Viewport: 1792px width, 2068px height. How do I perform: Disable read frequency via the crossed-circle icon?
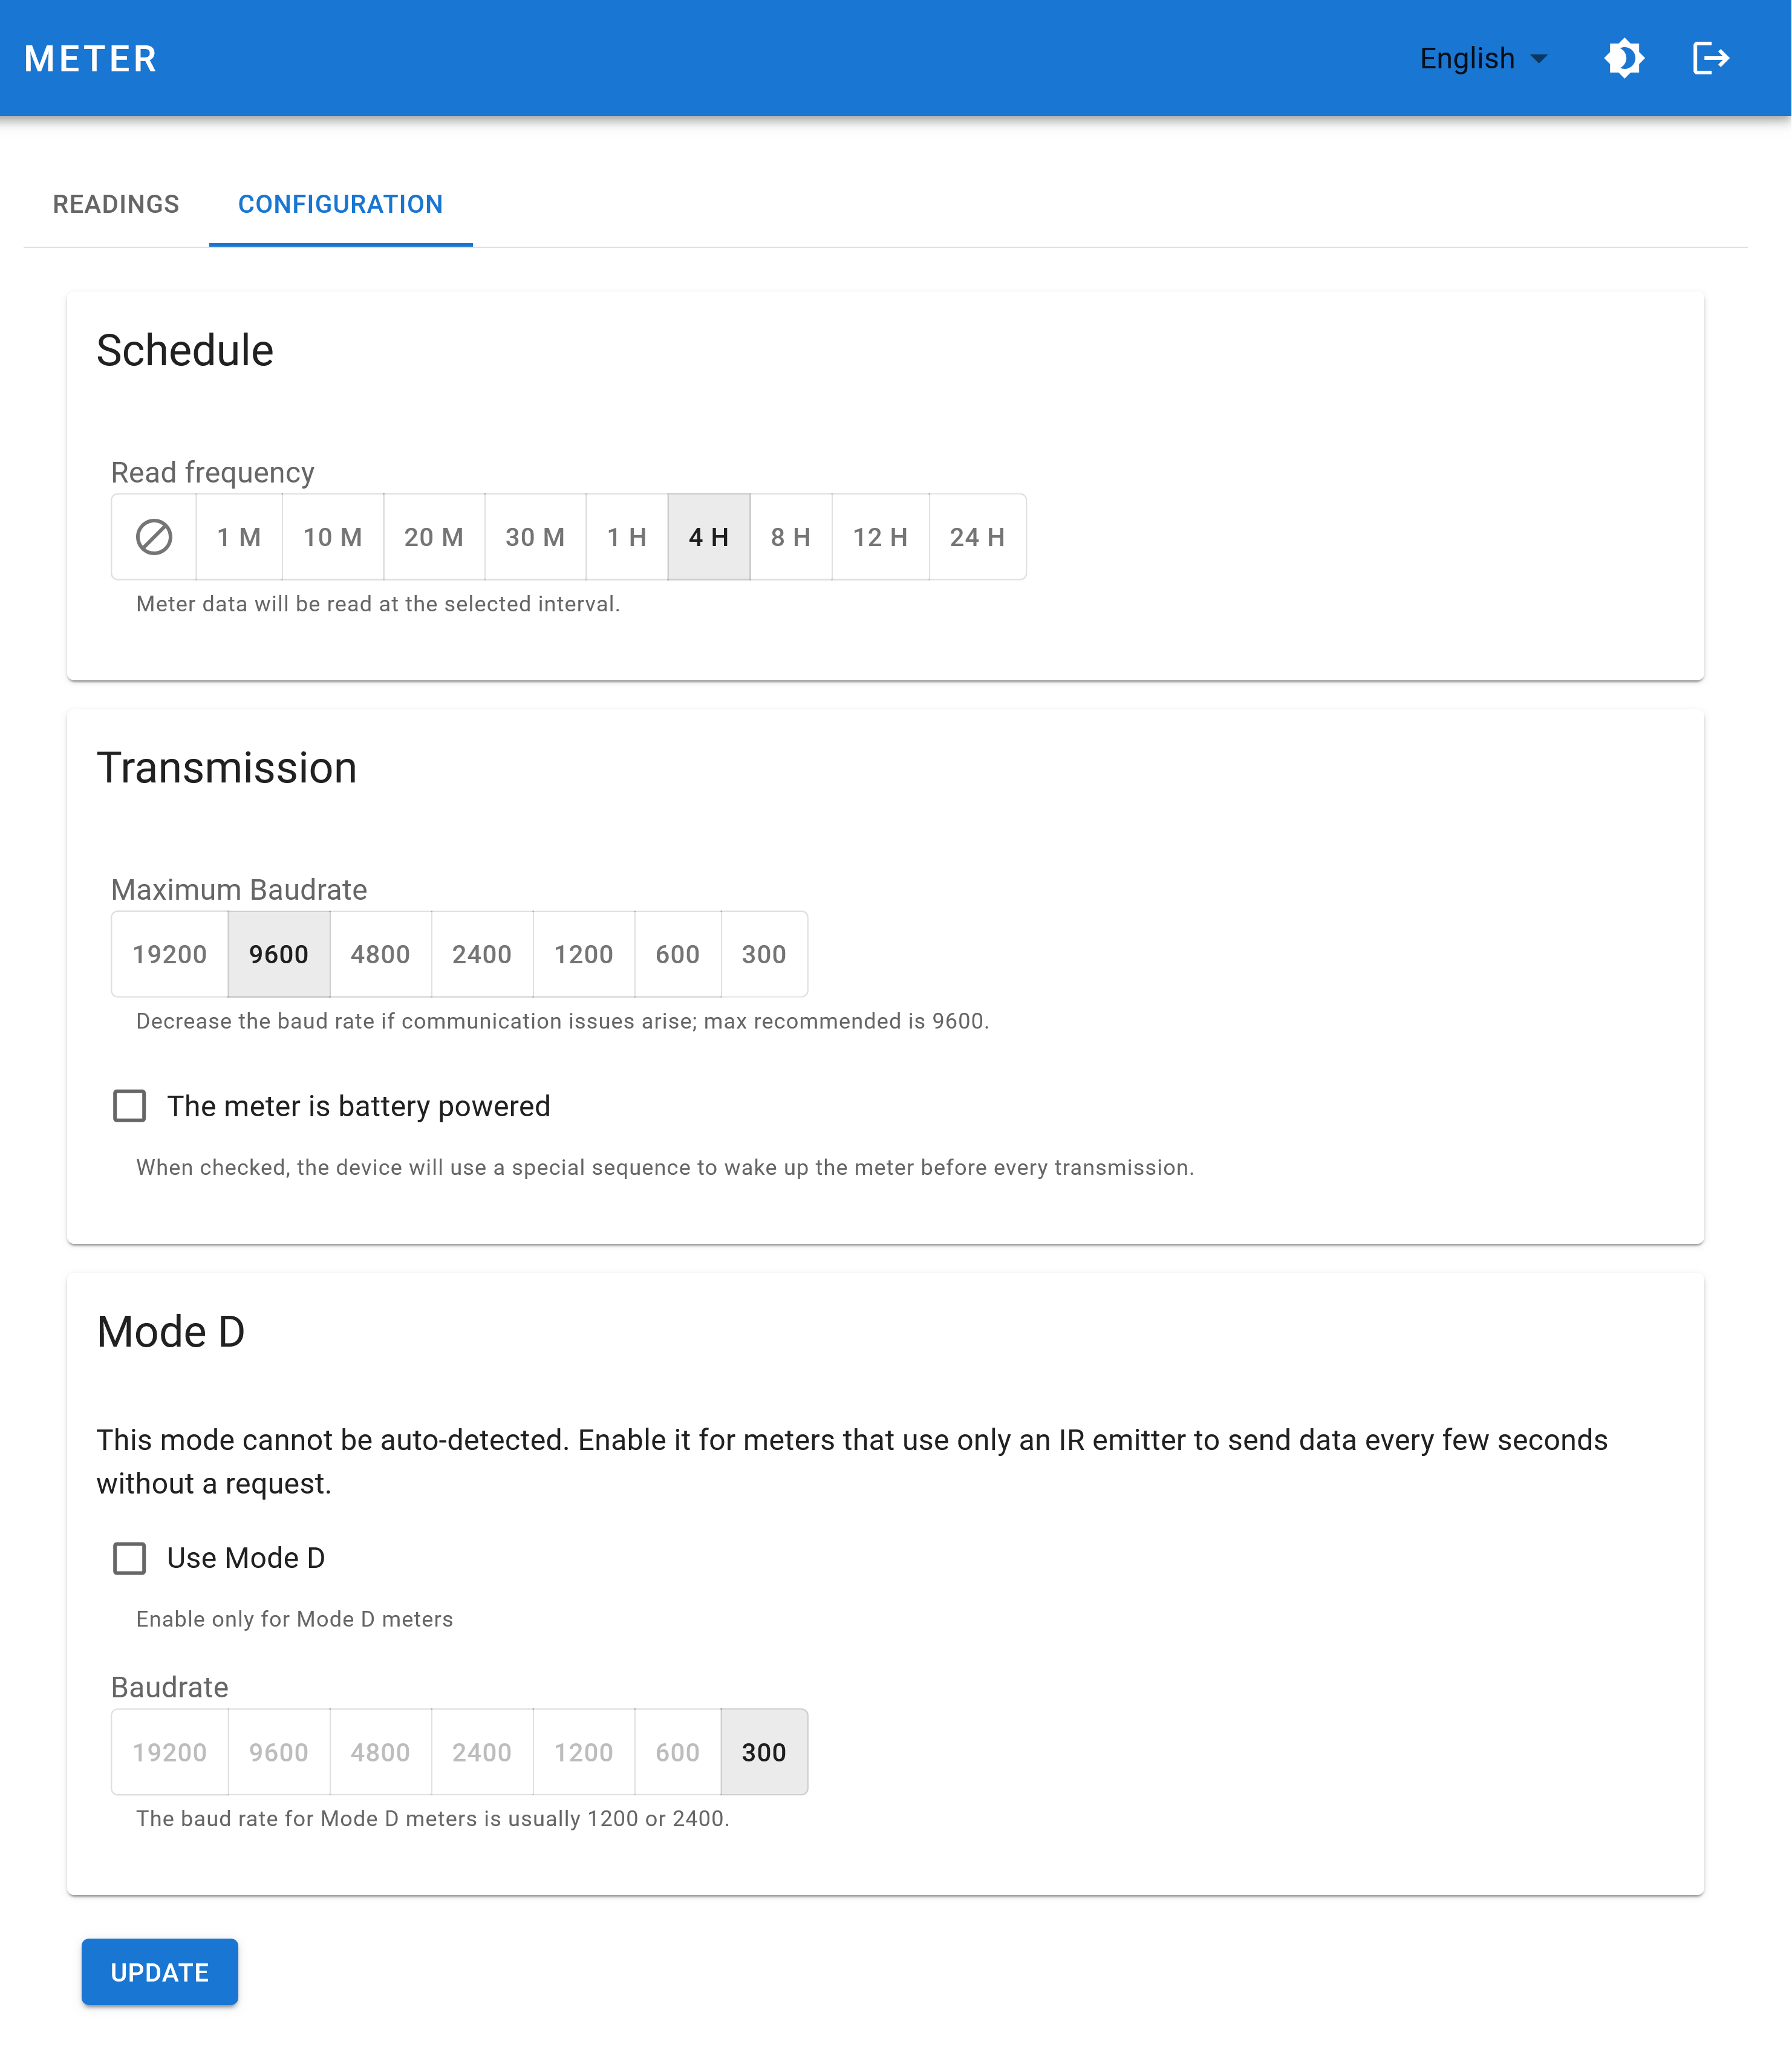pos(154,537)
